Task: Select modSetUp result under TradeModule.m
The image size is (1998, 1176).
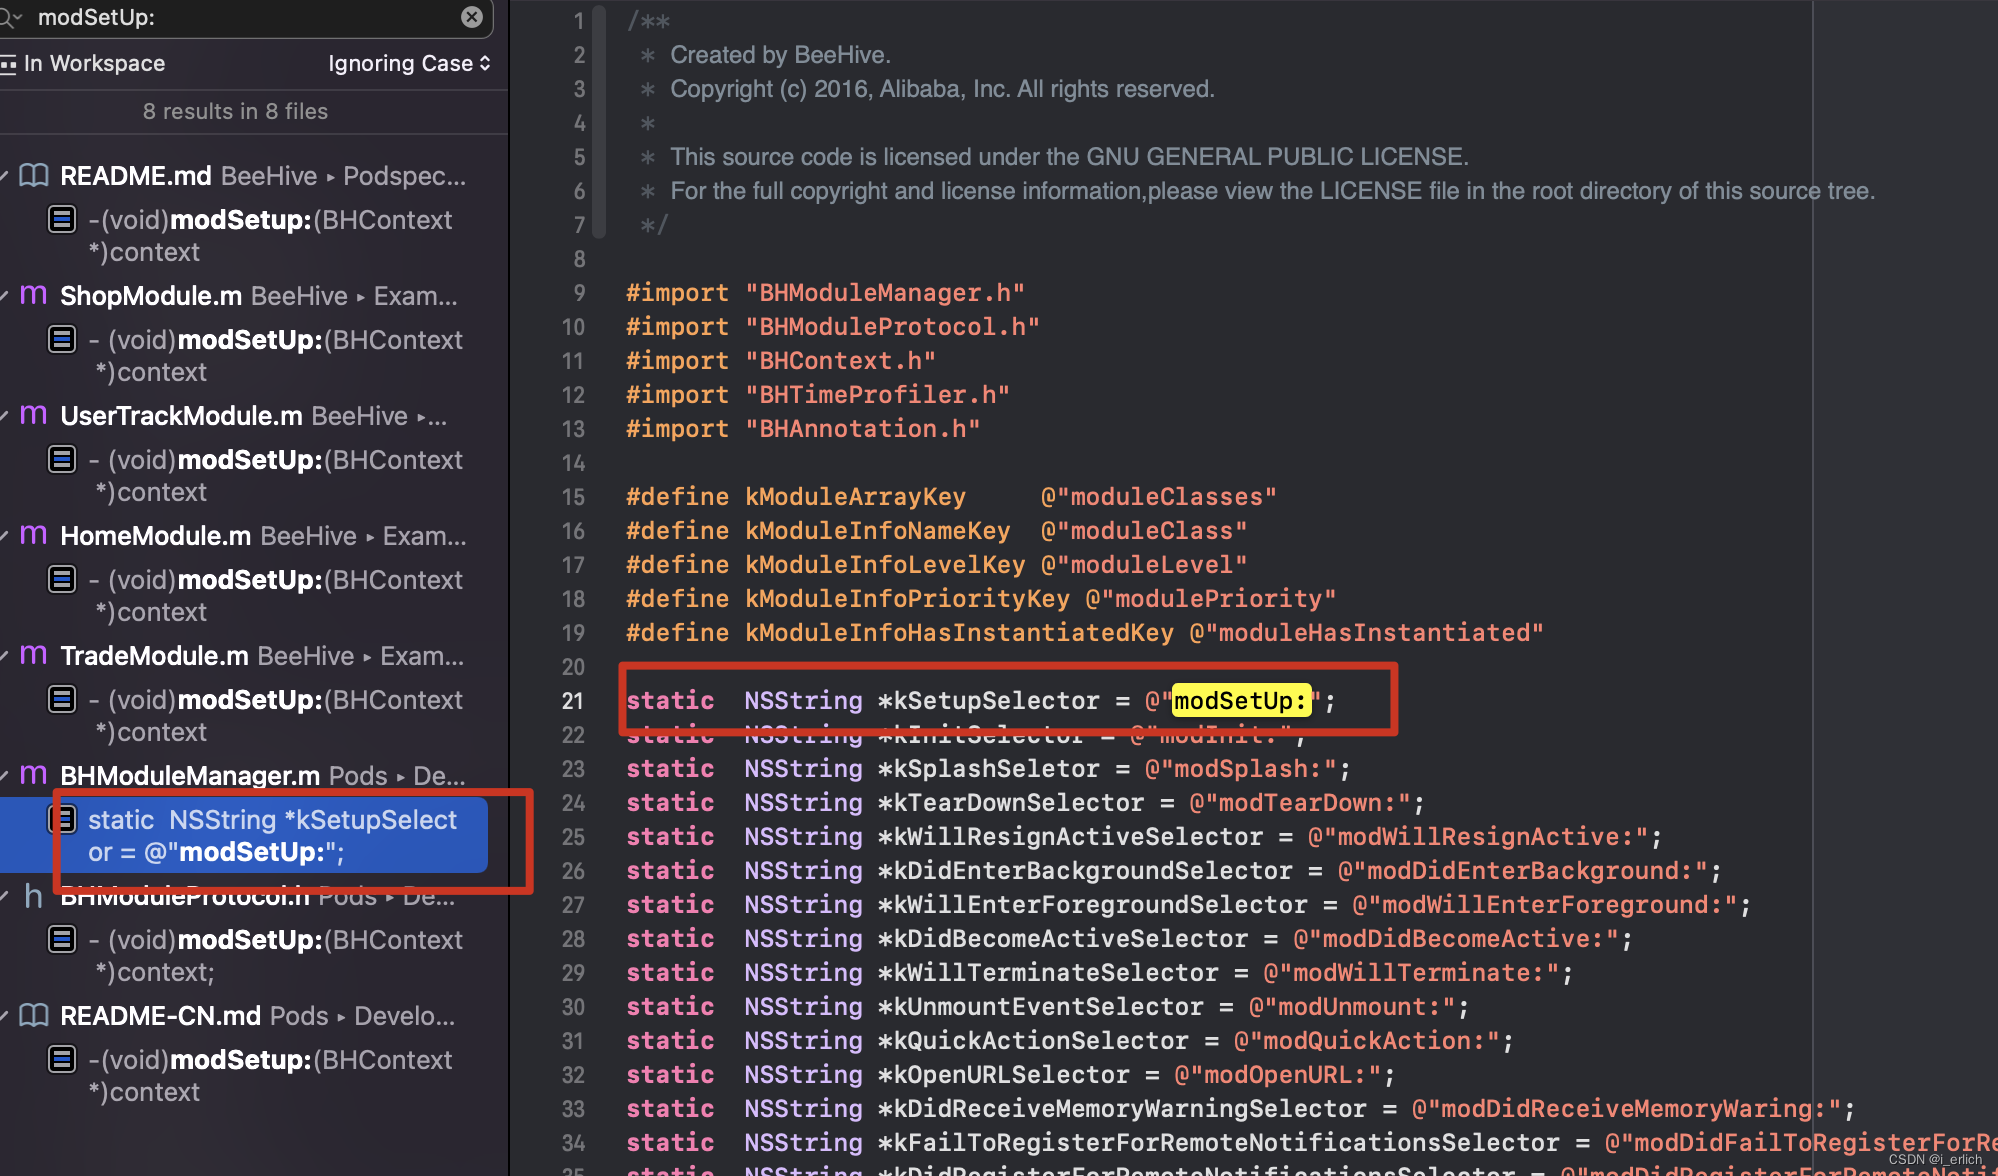Action: (276, 716)
